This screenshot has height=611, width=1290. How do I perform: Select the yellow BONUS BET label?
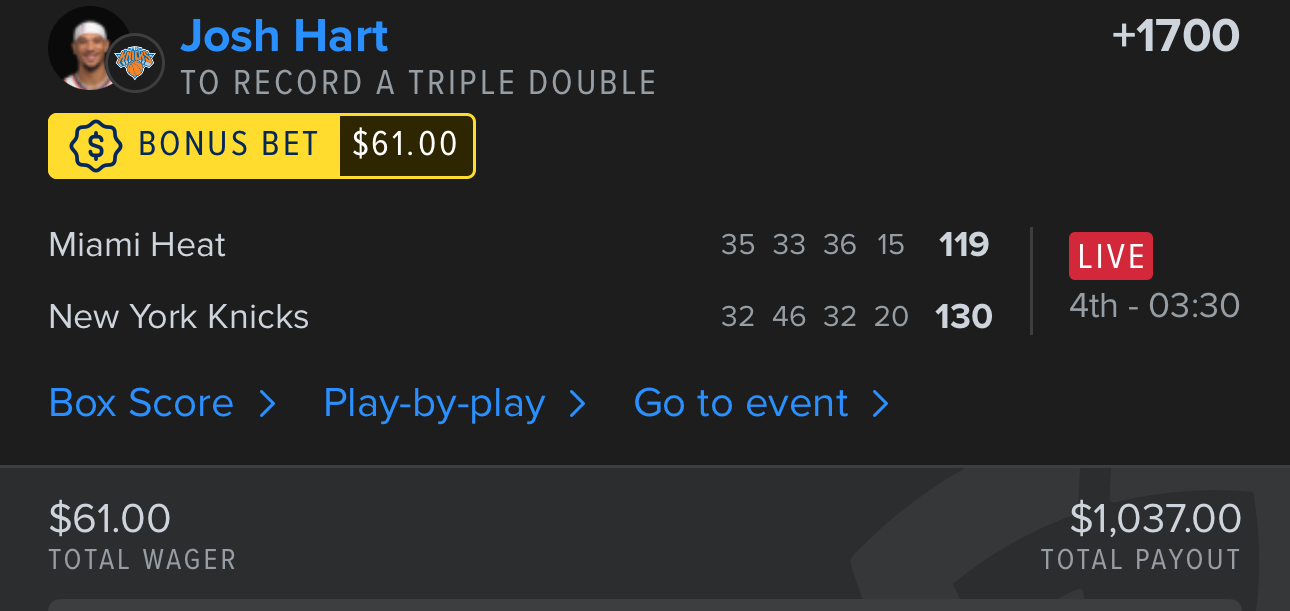point(228,146)
